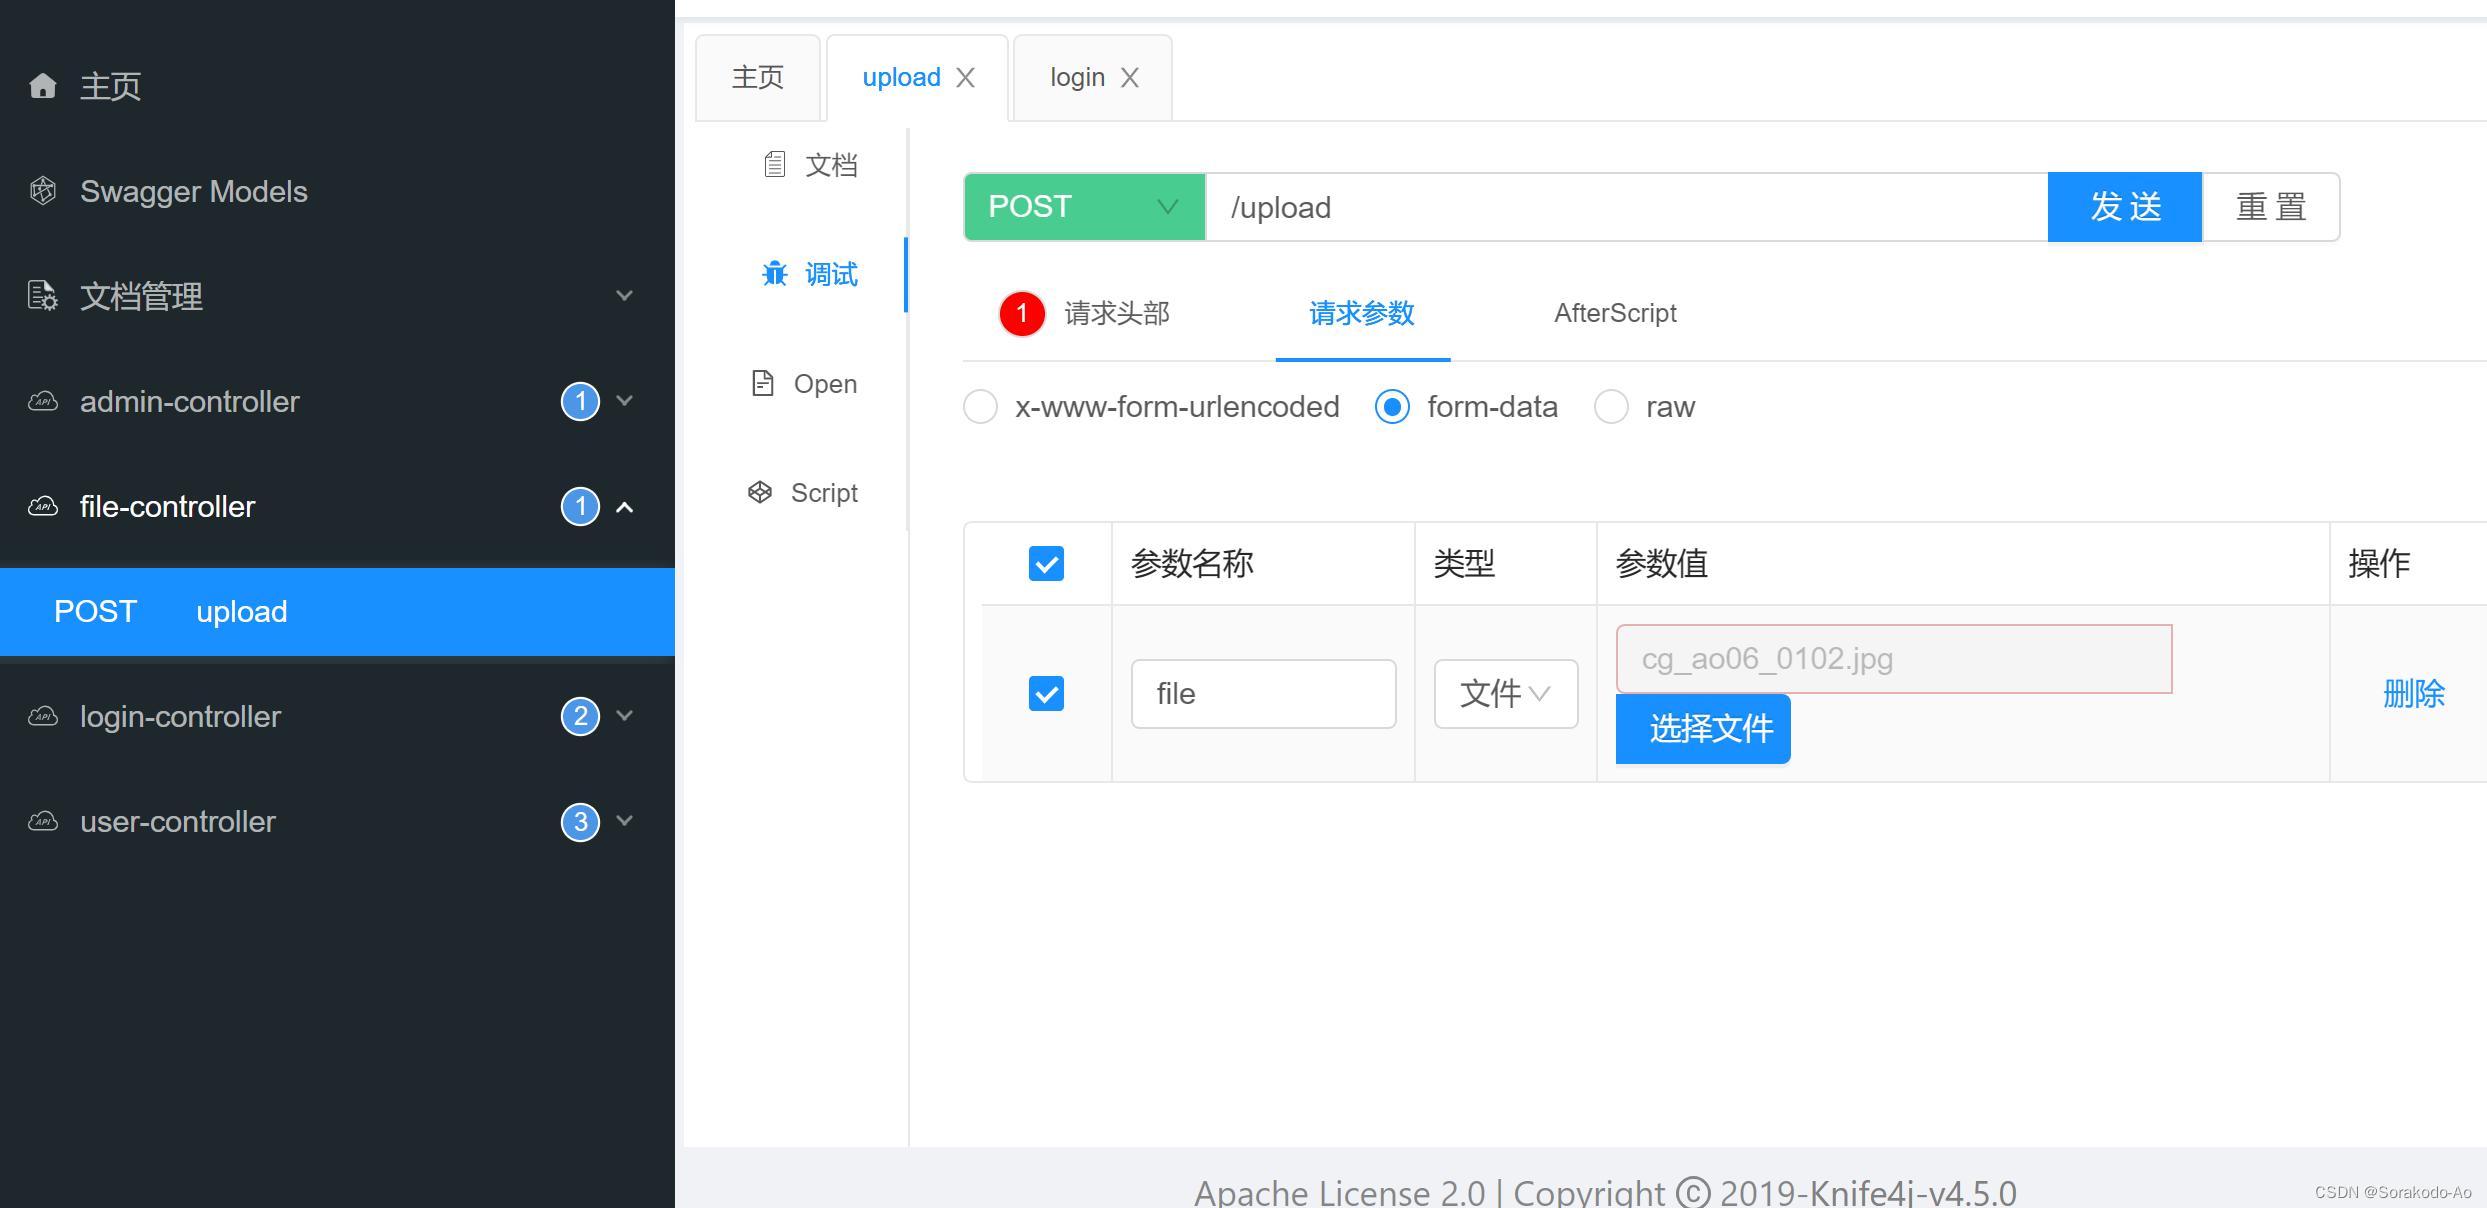Open Swagger Models from the sidebar

[x=193, y=191]
